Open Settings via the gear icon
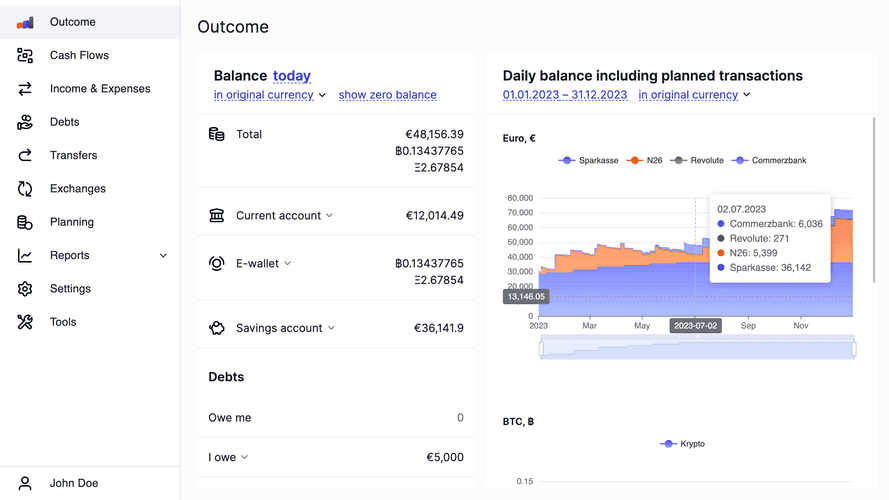This screenshot has width=889, height=500. [25, 289]
